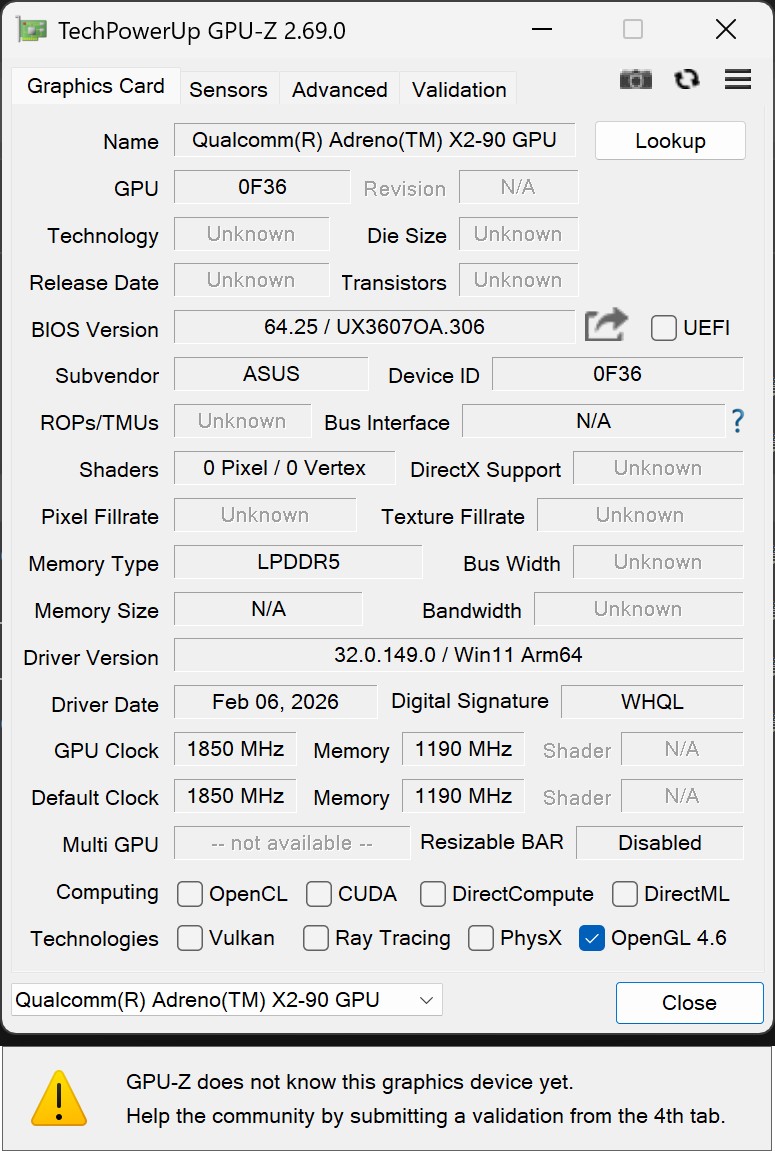Click the ROPs/TMUs Unknown field
The width and height of the screenshot is (775, 1151).
[242, 421]
